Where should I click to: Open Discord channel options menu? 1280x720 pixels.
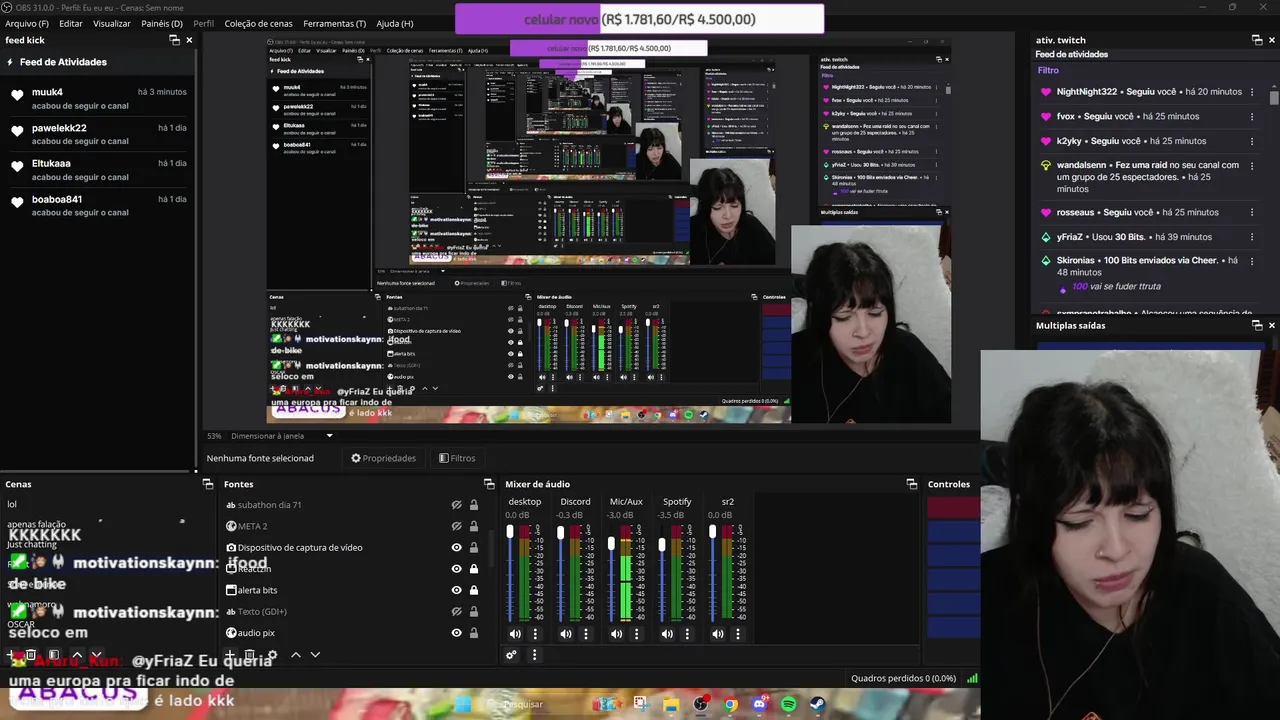coord(586,633)
